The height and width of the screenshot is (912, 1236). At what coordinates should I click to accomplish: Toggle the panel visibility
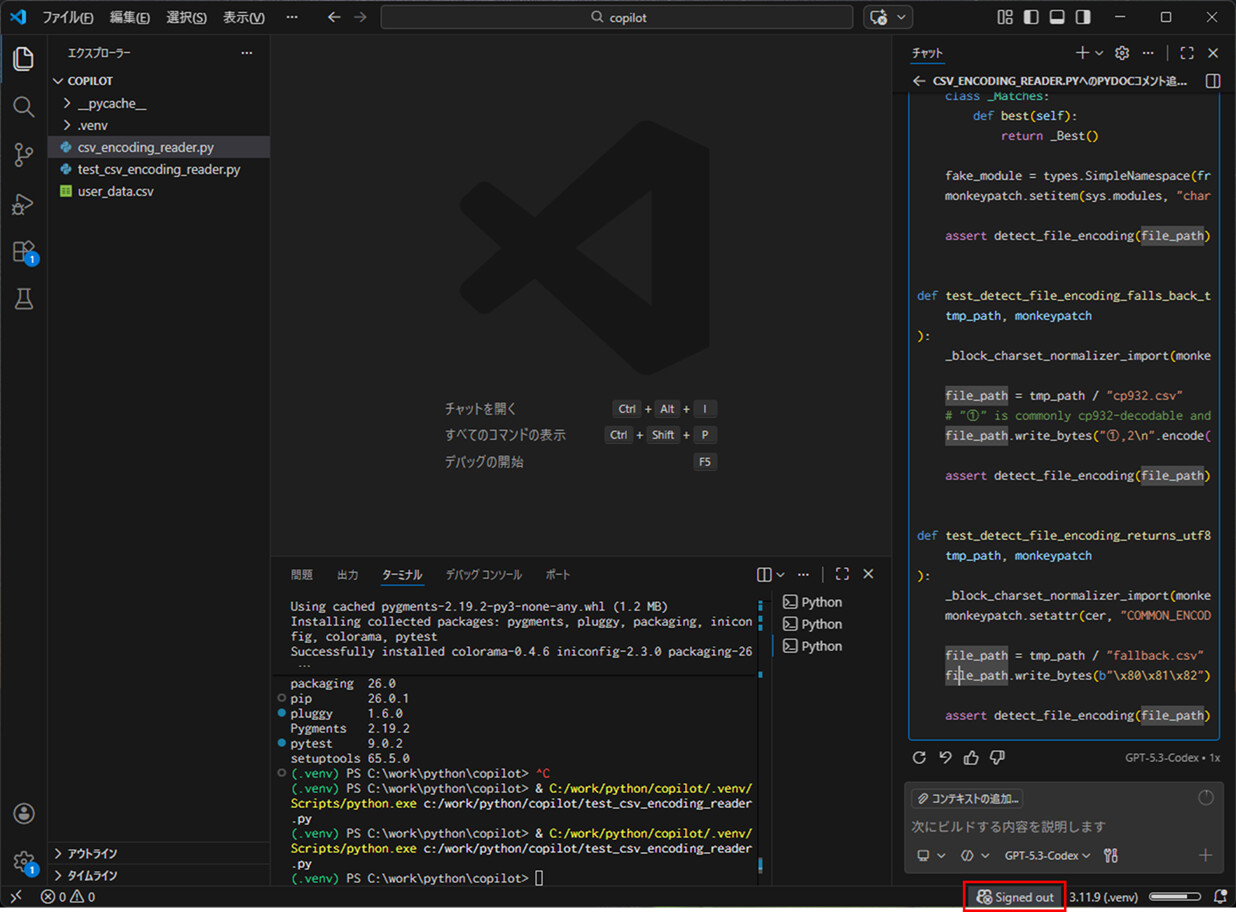tap(1057, 17)
